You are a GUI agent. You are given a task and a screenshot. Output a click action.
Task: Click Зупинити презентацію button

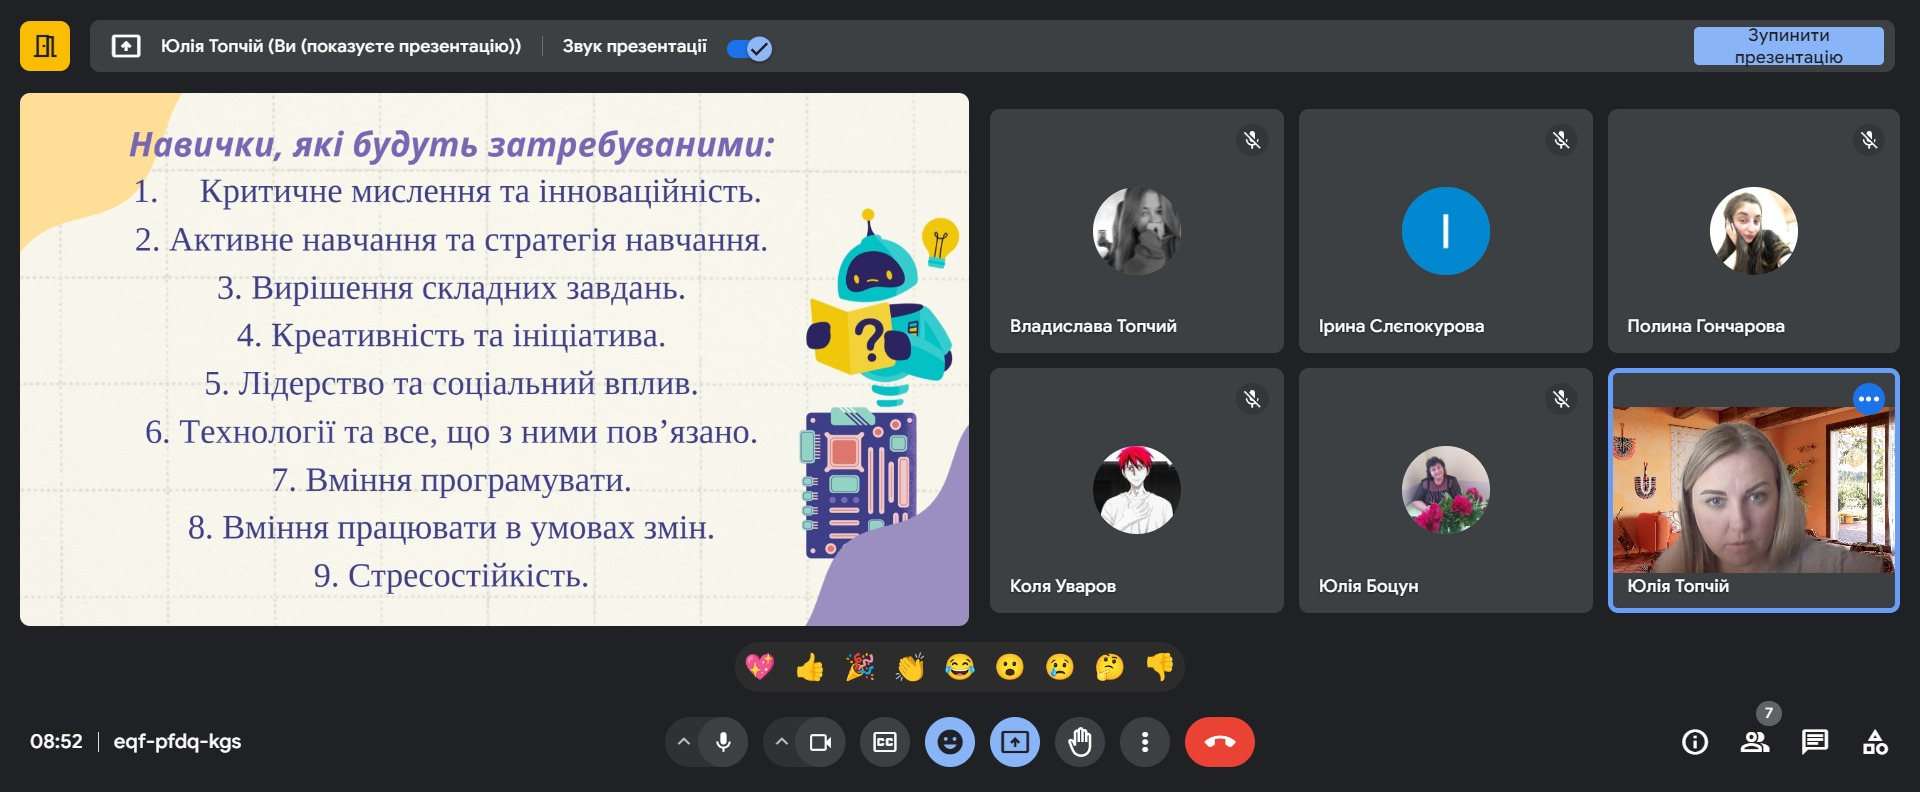pos(1788,46)
